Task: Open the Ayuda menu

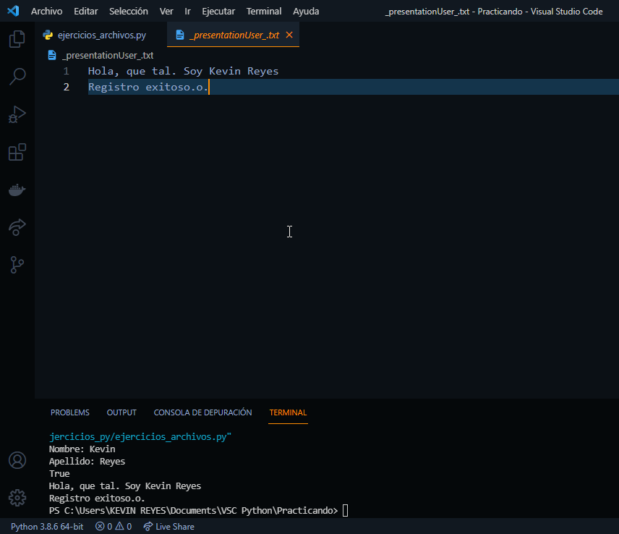Action: click(x=306, y=11)
